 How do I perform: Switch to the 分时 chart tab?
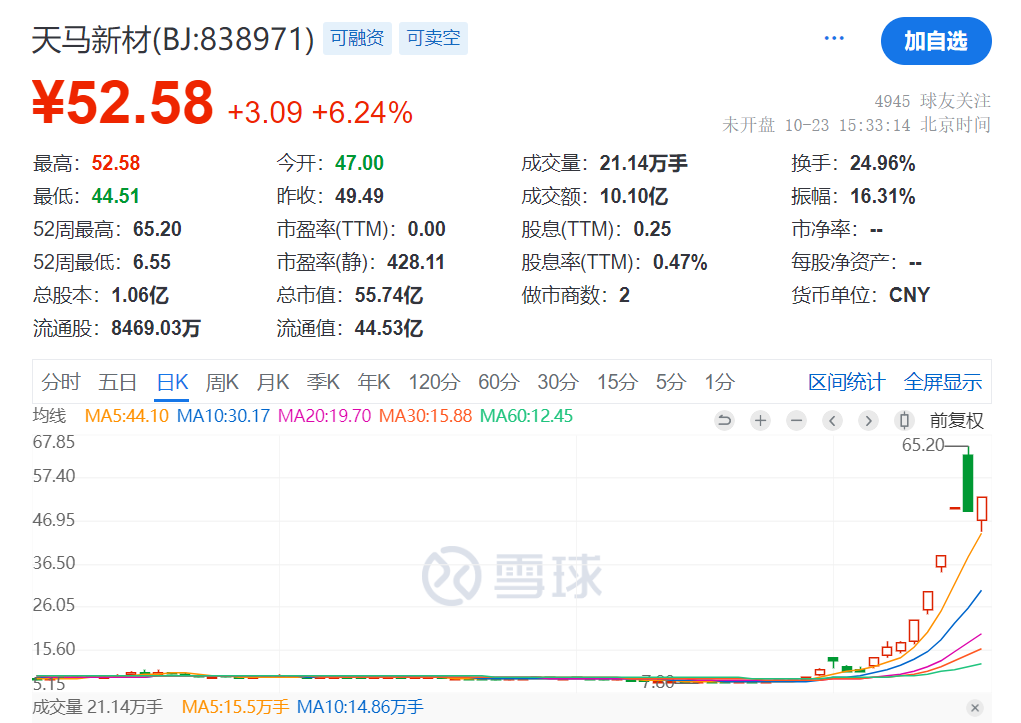[61, 382]
